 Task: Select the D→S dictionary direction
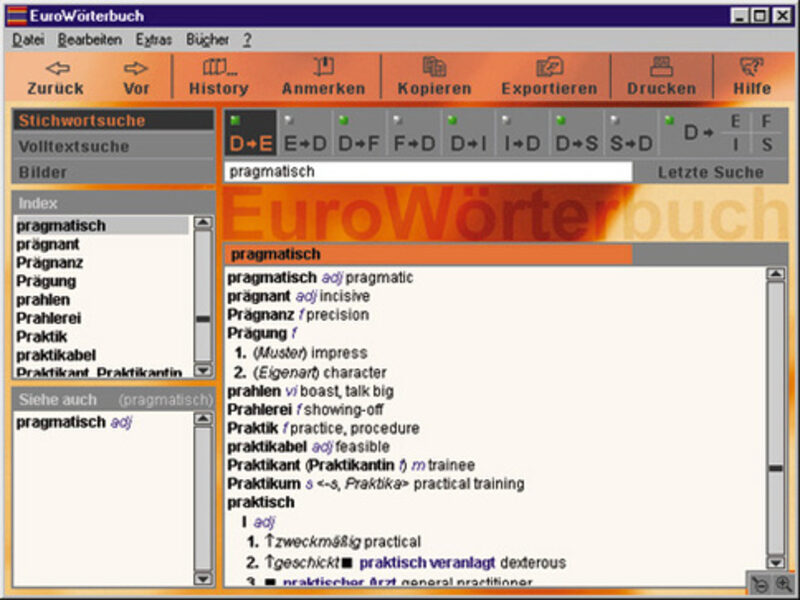[577, 133]
